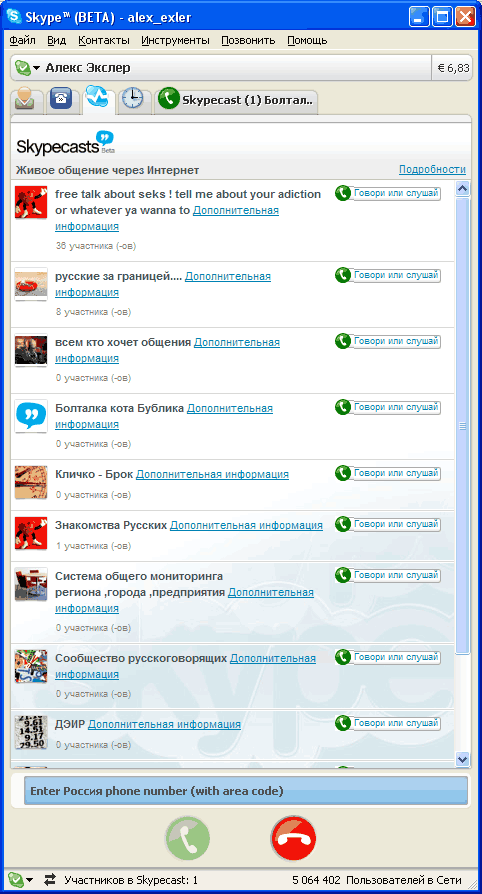This screenshot has width=482, height=894.
Task: Click the phone number input field
Action: point(246,791)
